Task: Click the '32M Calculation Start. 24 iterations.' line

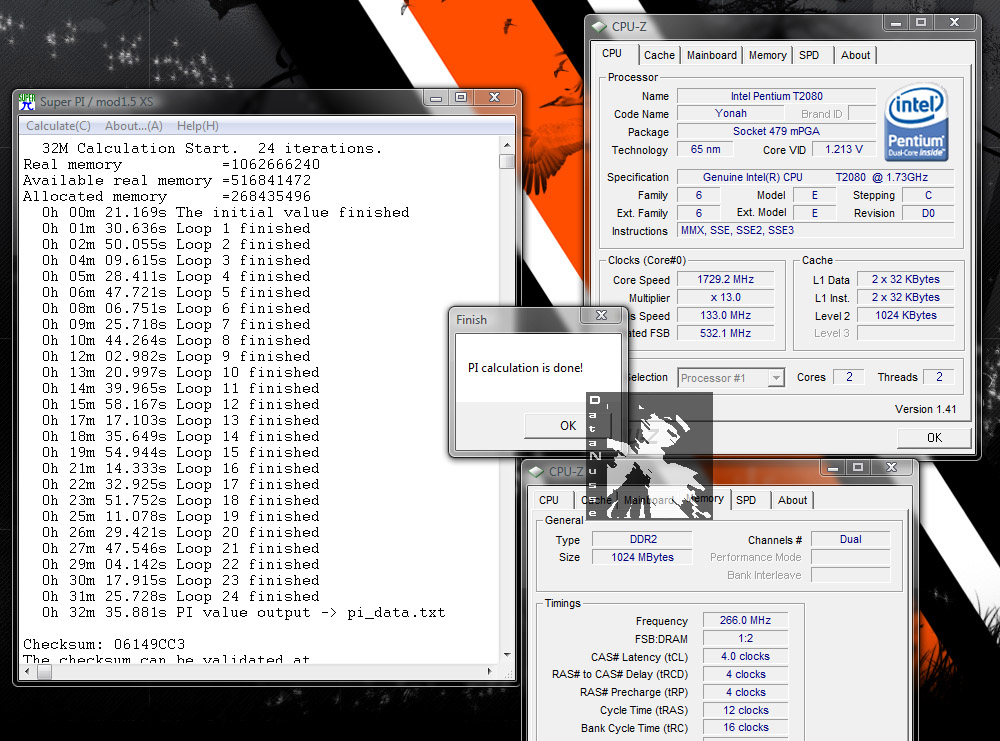Action: point(212,148)
